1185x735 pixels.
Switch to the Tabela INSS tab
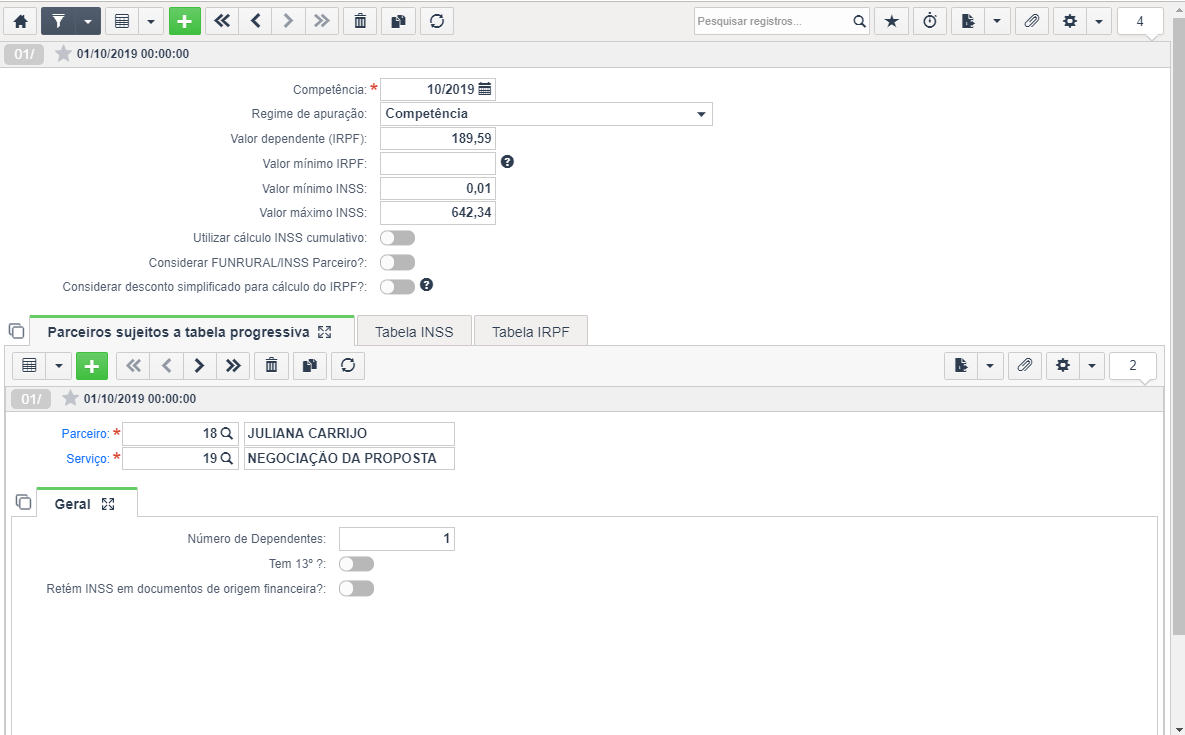[414, 332]
